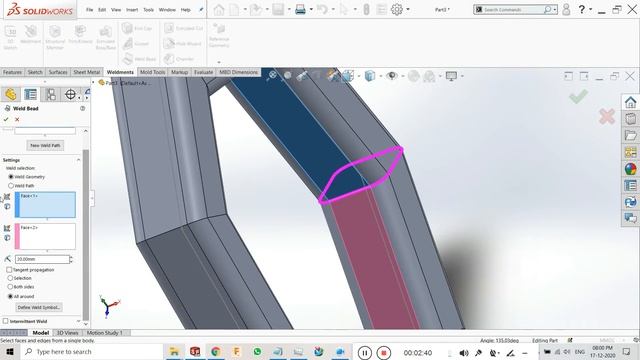Image resolution: width=640 pixels, height=360 pixels.
Task: Open the ConfigurationManager tab
Action: click(51, 94)
